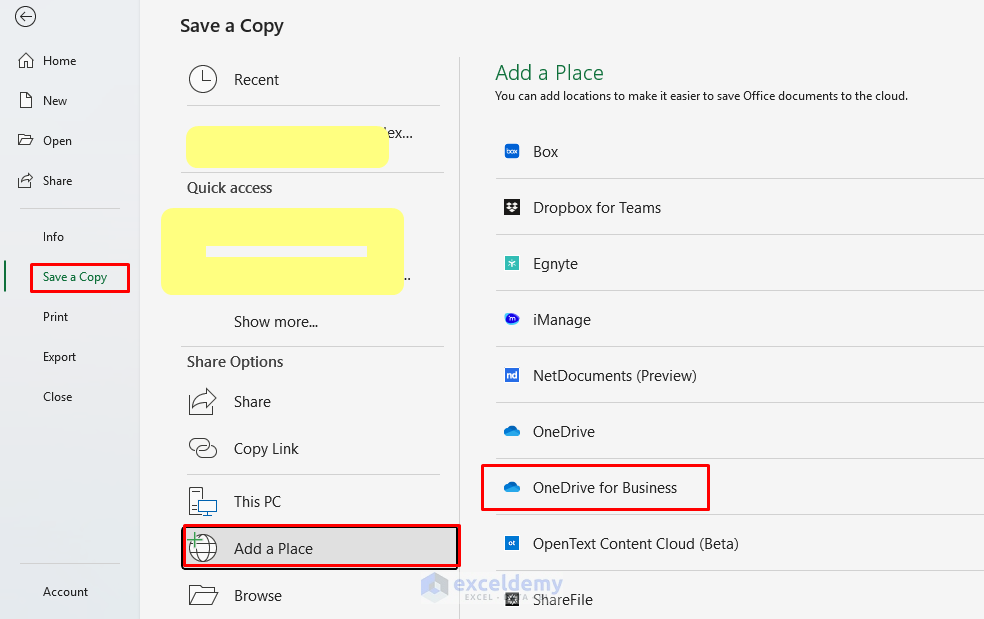The image size is (984, 619).
Task: Click the Browse folder icon
Action: (x=203, y=594)
